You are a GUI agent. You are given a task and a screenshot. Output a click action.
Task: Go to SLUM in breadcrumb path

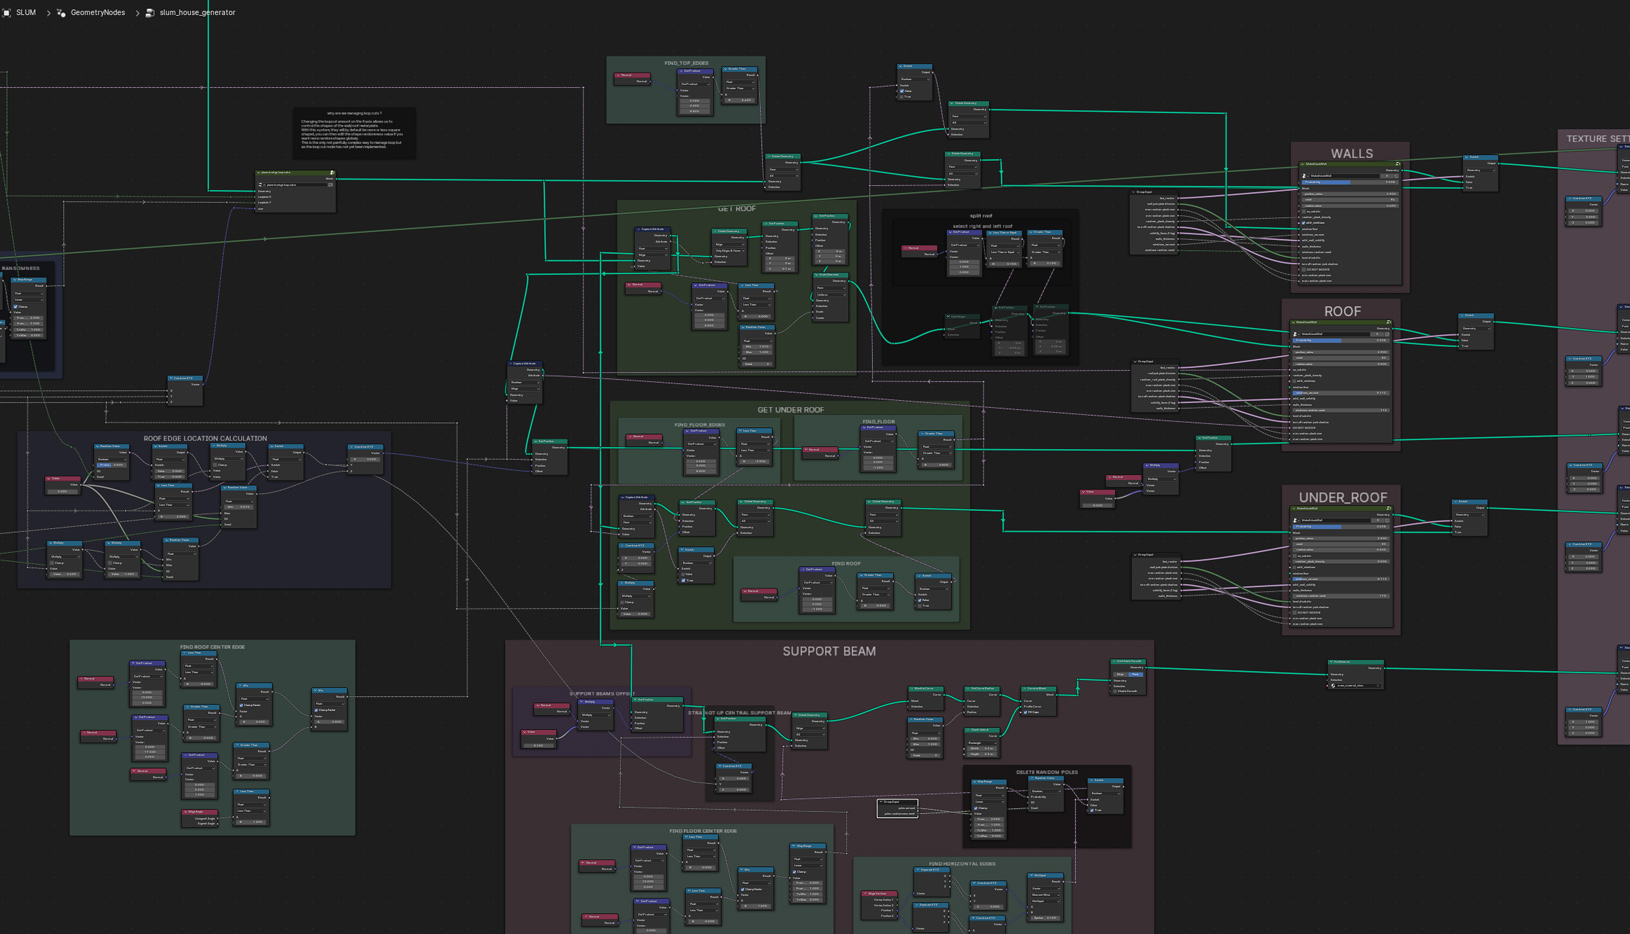point(26,12)
